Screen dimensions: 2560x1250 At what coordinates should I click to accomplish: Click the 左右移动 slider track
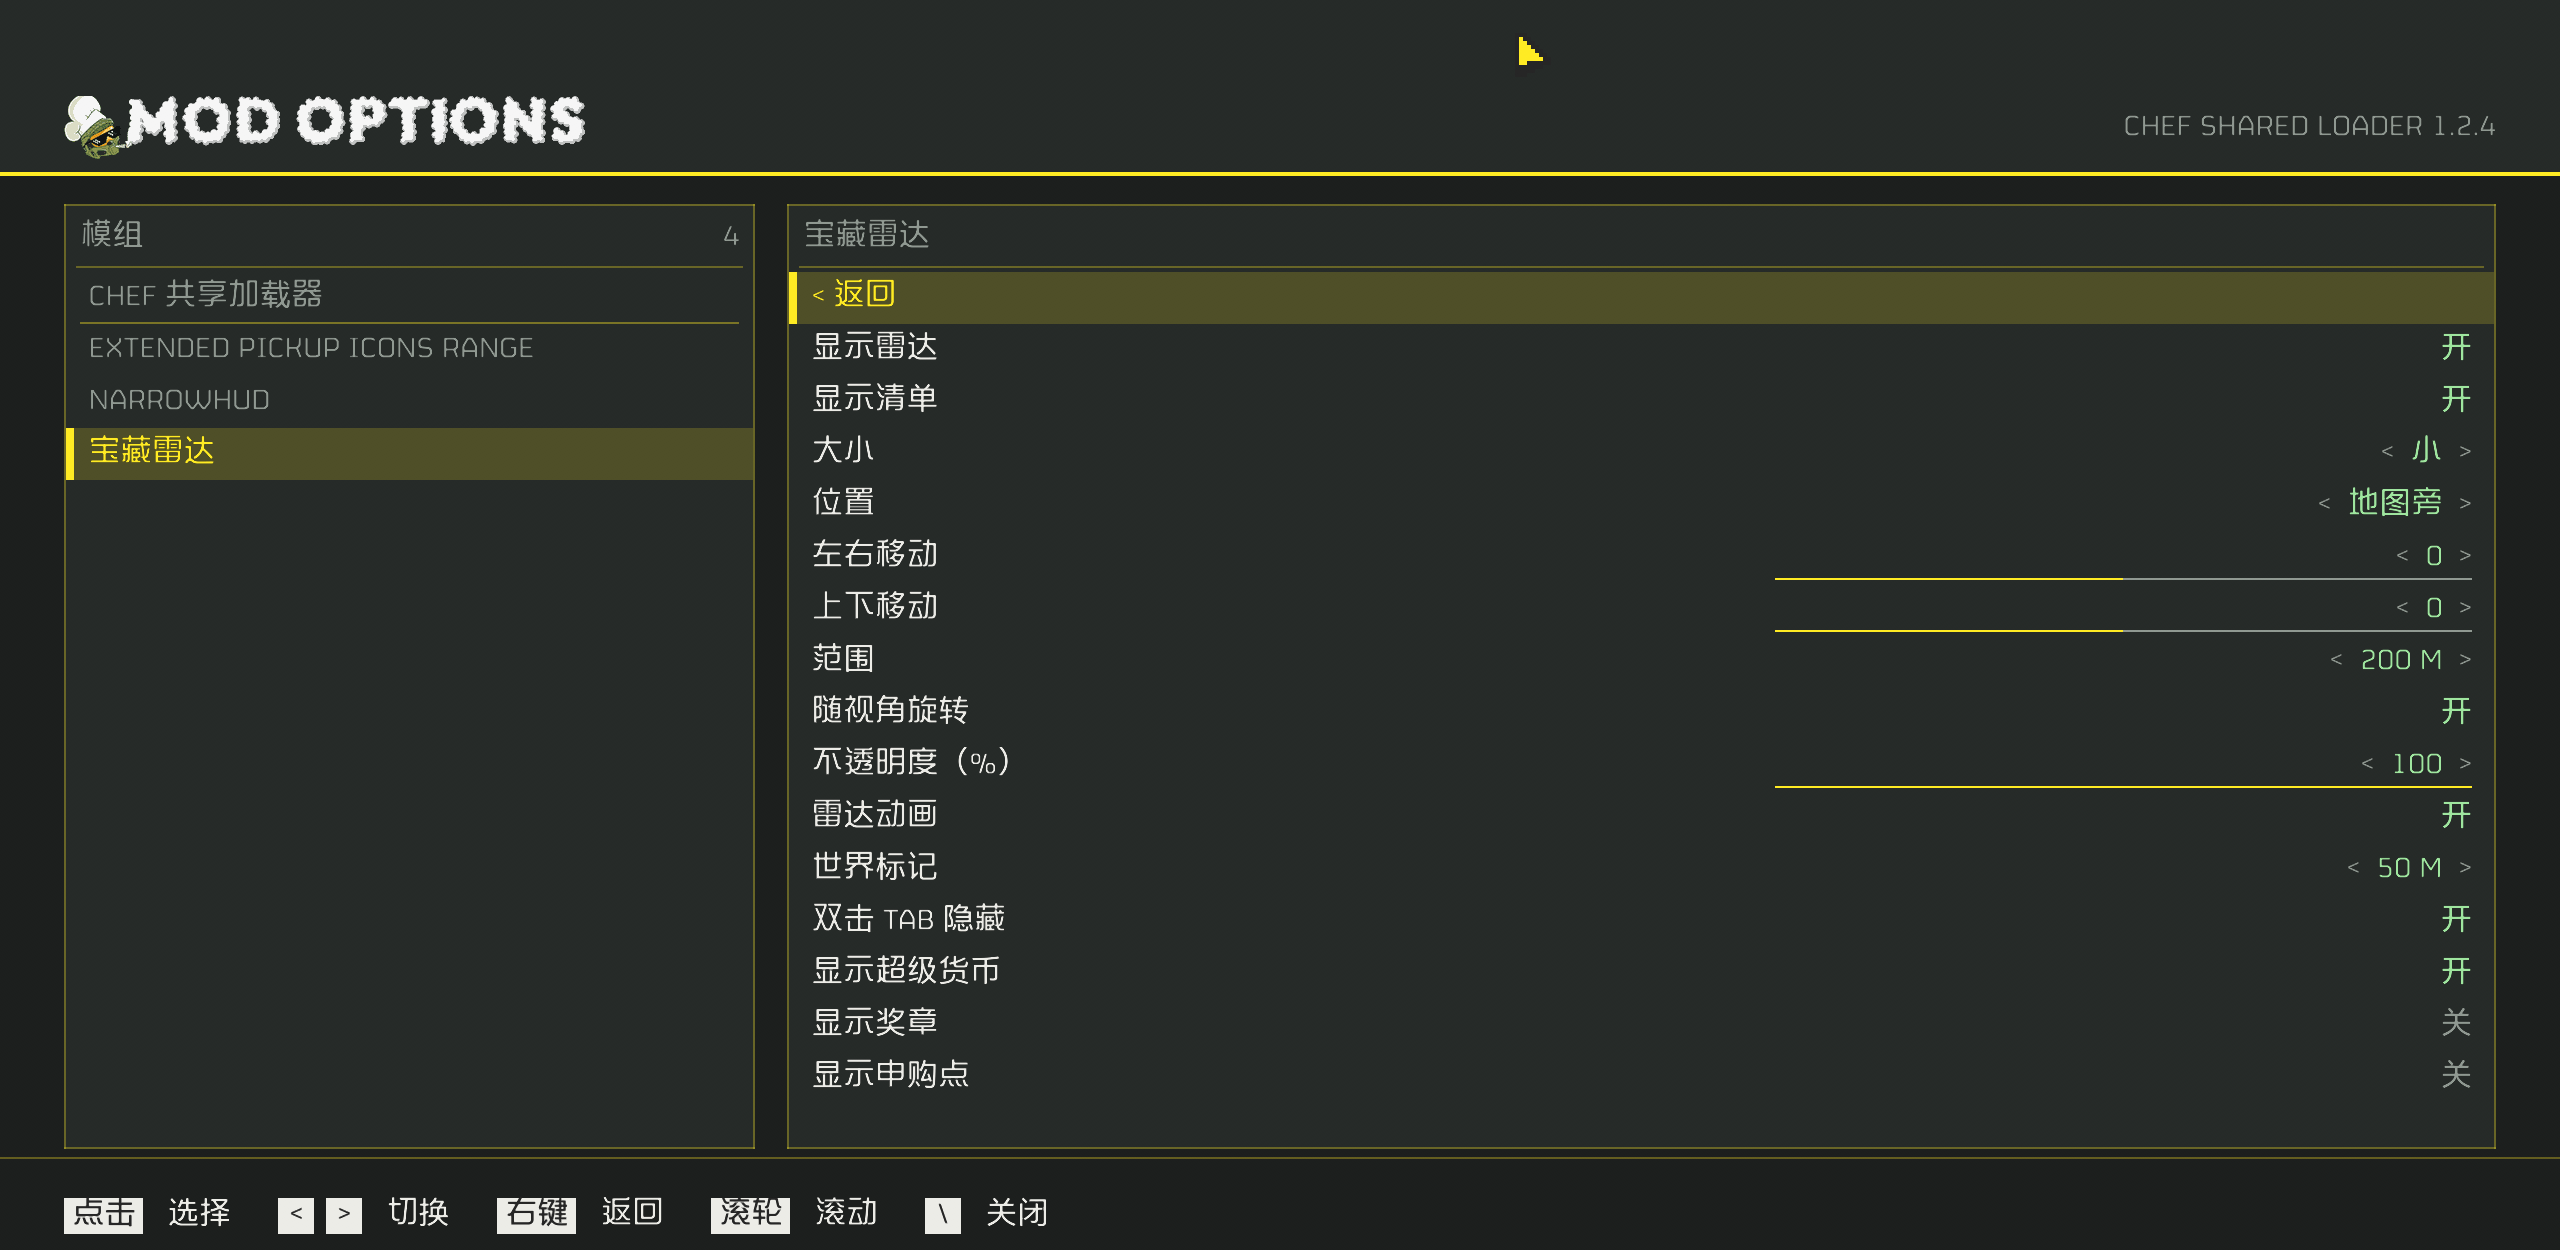click(2123, 579)
